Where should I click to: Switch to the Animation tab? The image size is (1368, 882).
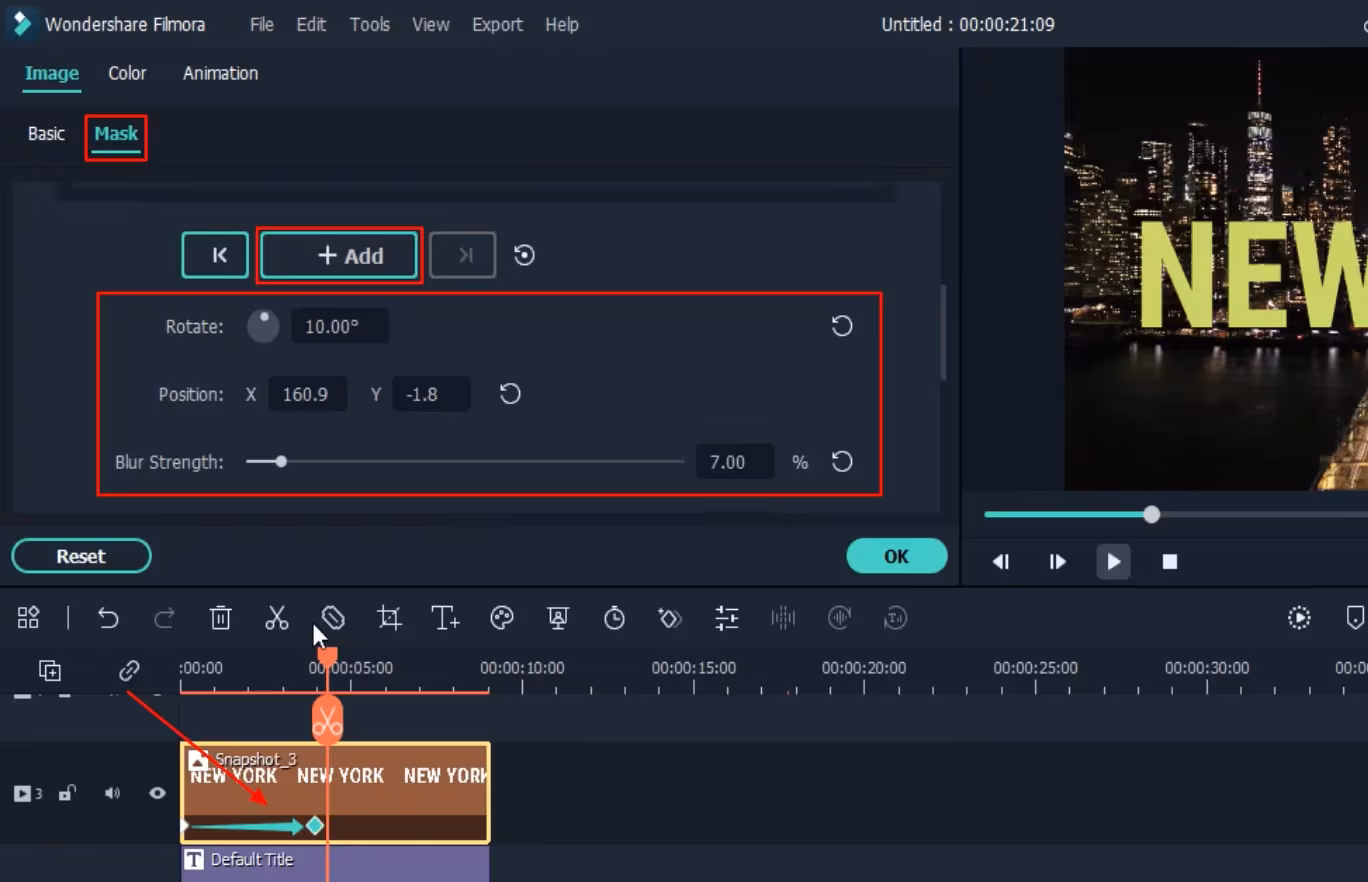(x=220, y=73)
